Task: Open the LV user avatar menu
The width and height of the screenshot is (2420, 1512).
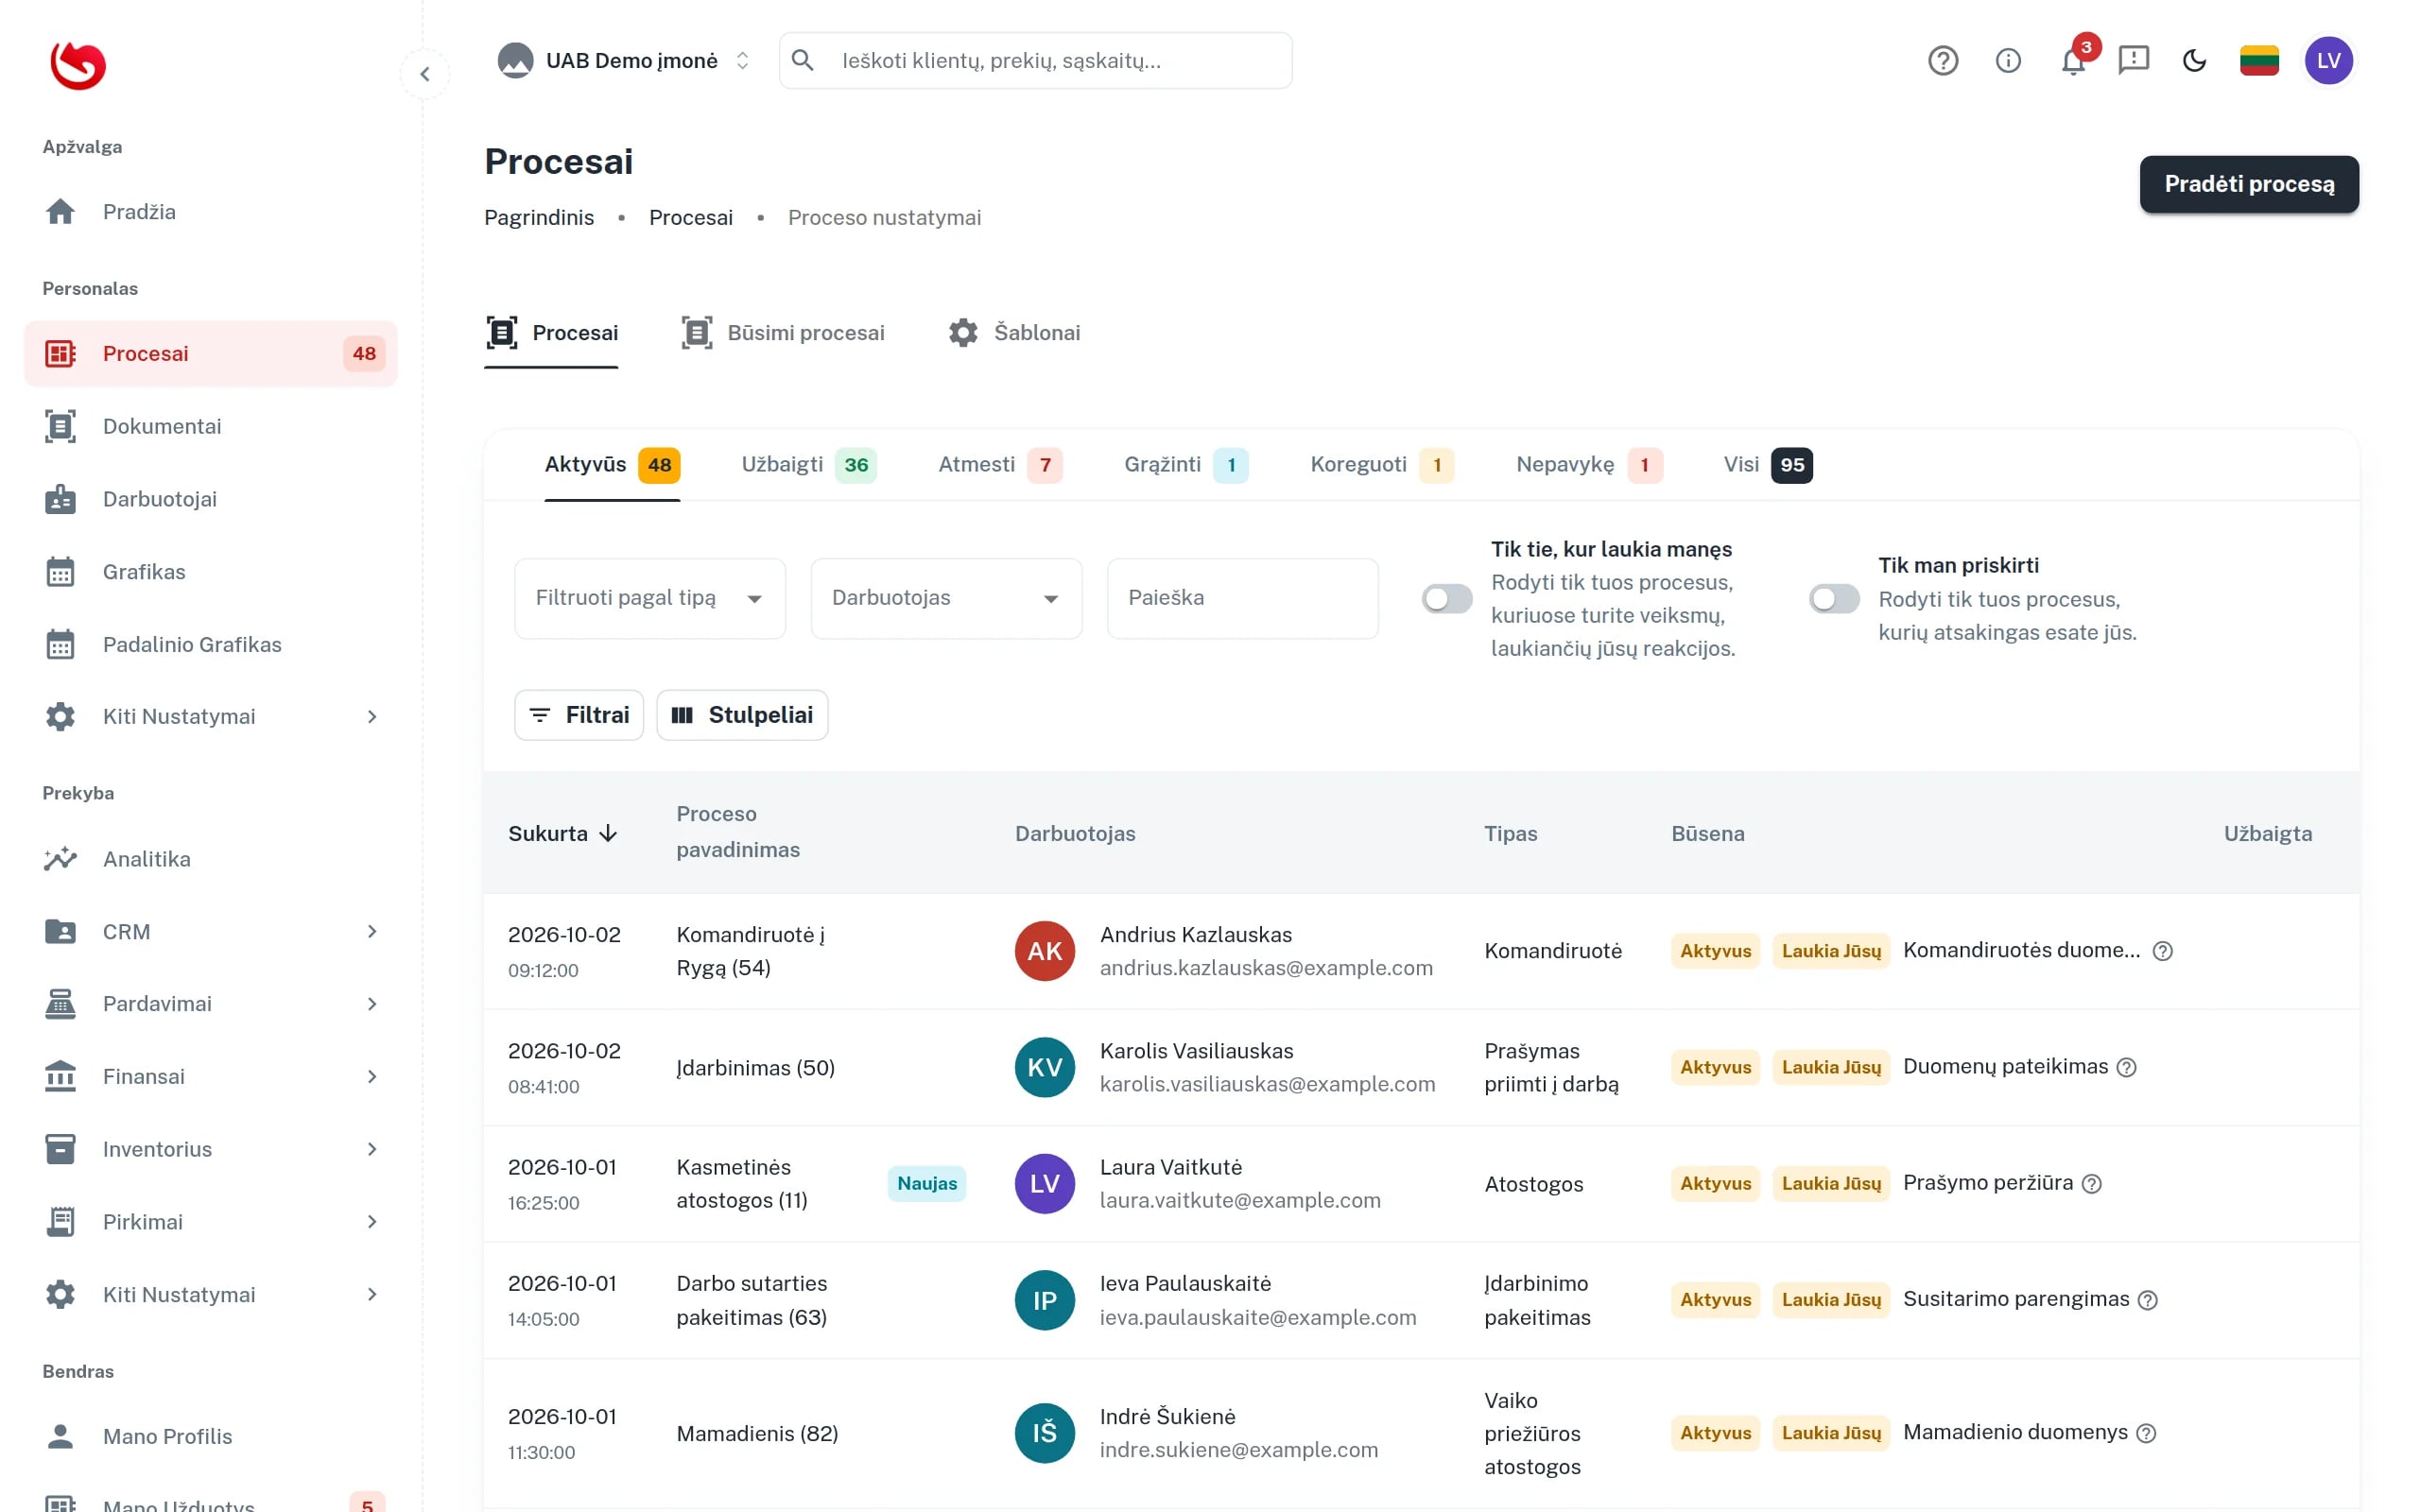Action: [2328, 61]
